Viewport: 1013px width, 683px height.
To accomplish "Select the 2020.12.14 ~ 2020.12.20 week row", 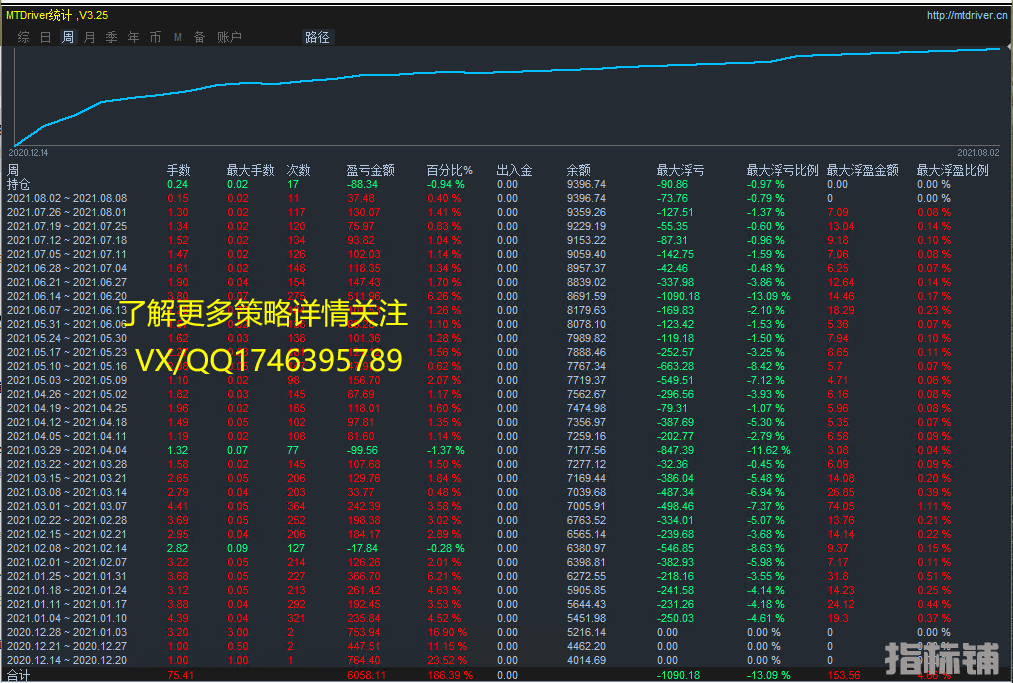I will [67, 661].
